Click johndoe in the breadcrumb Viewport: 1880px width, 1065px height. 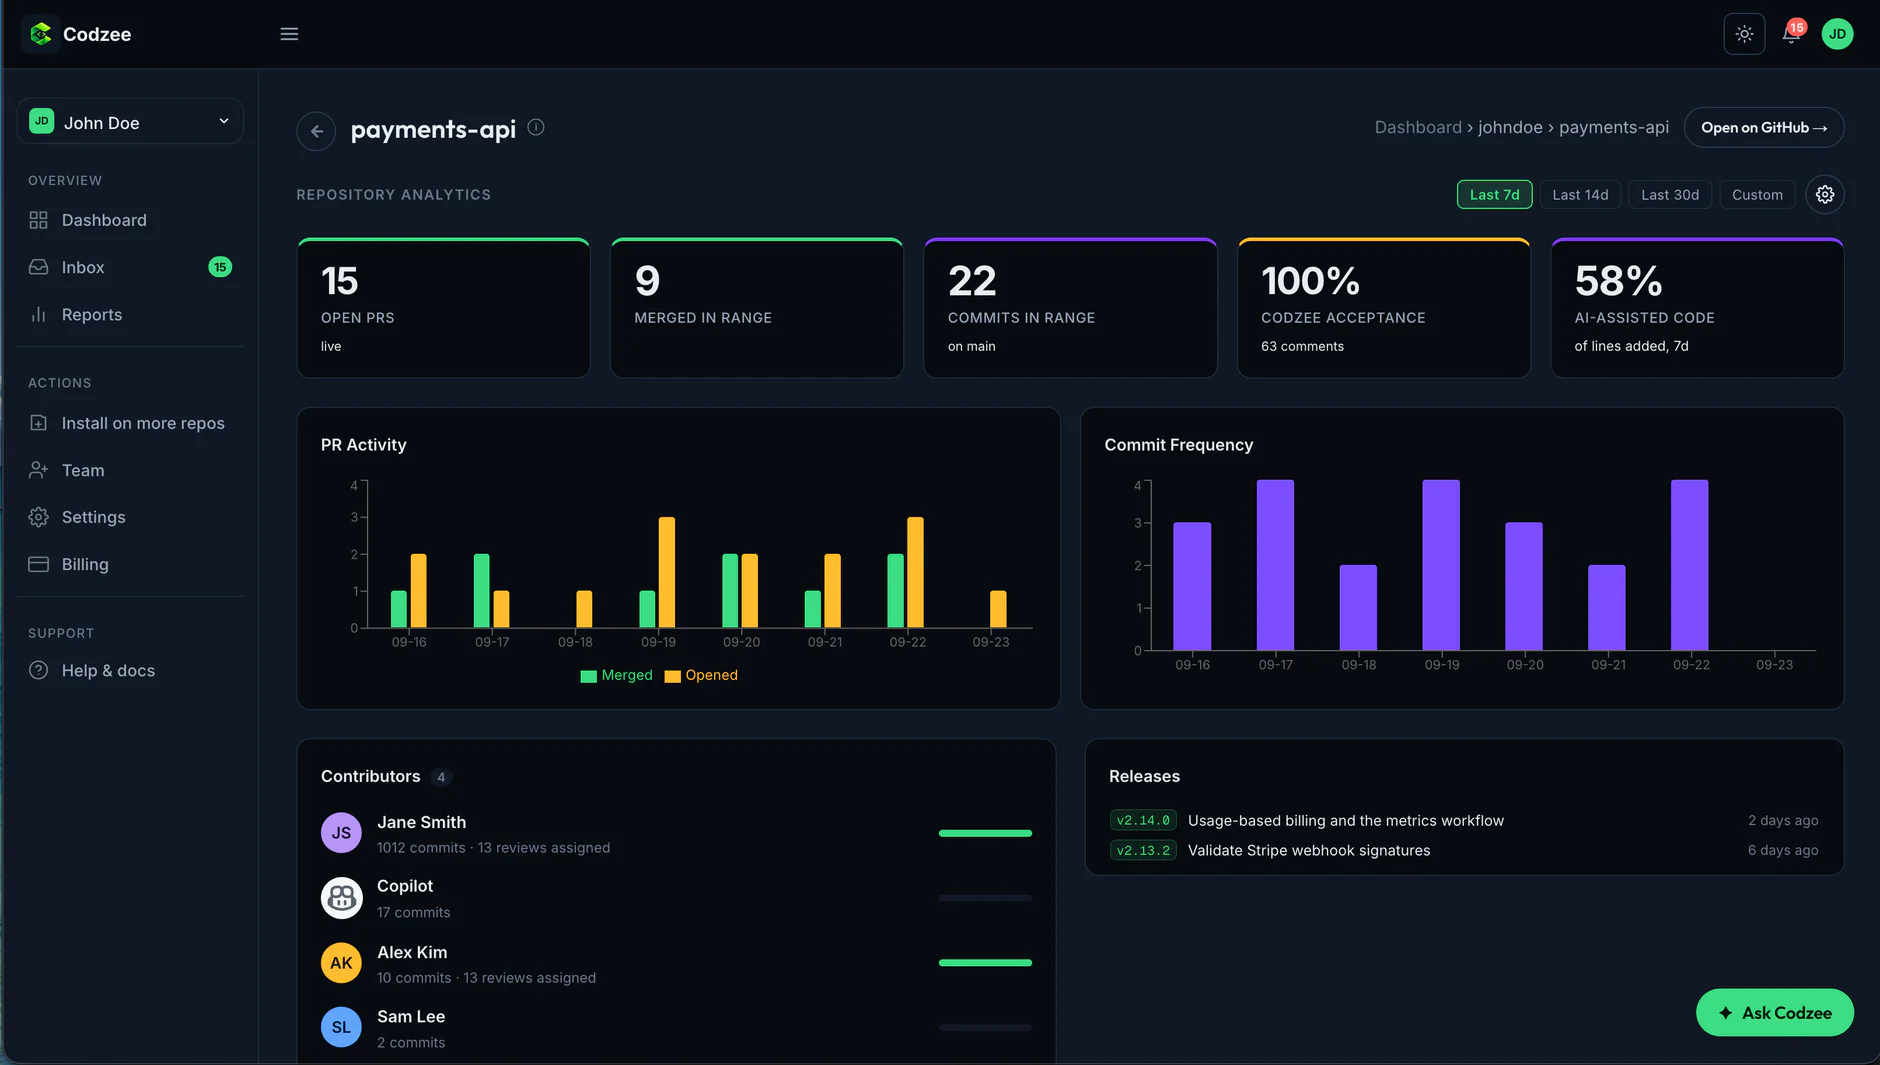coord(1510,127)
